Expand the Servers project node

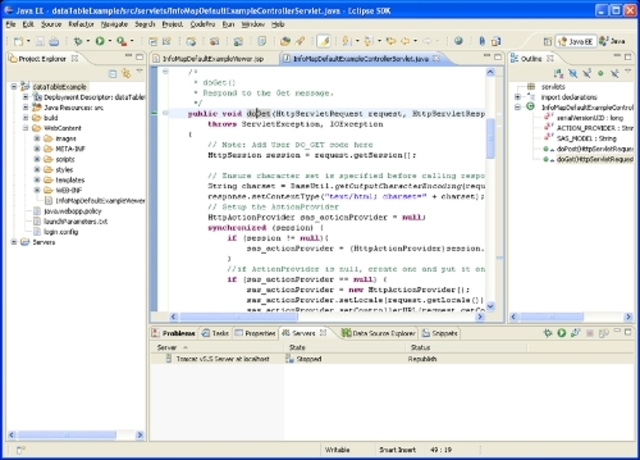pos(12,242)
